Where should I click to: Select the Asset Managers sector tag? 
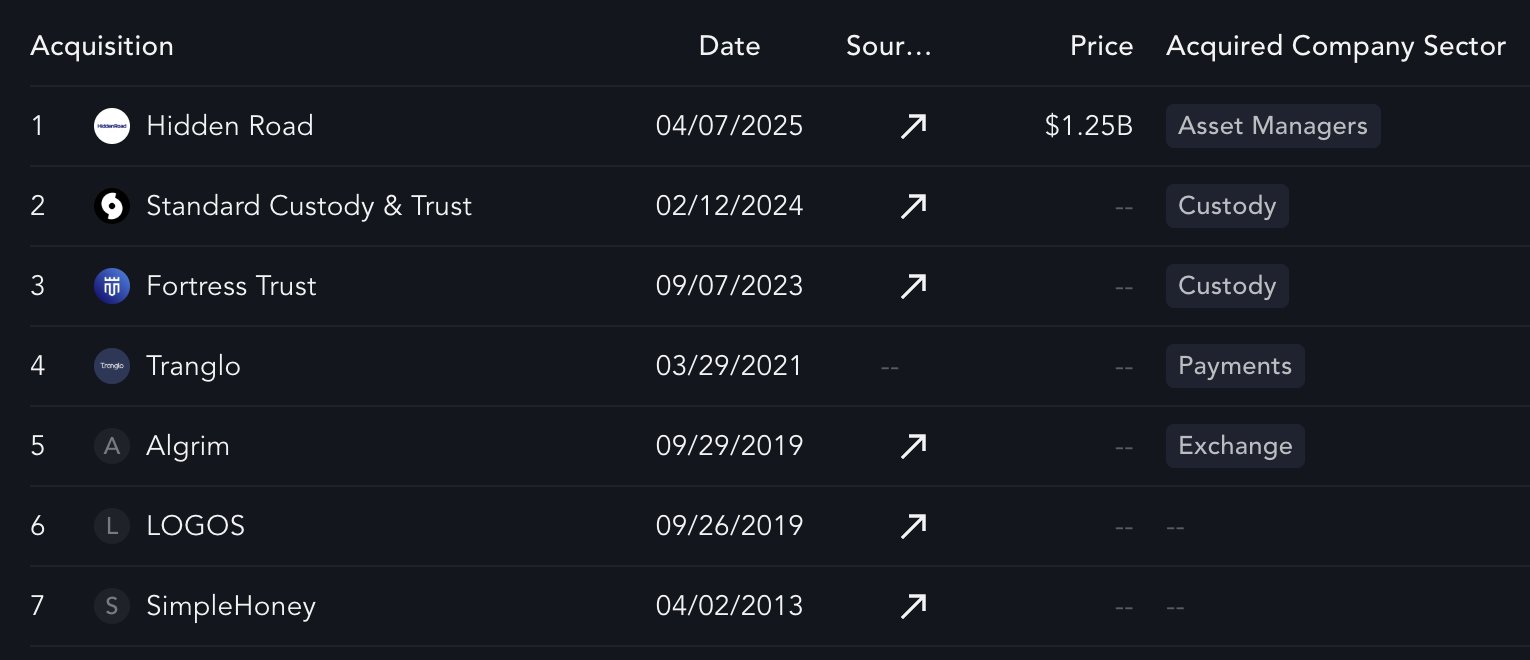(1272, 126)
